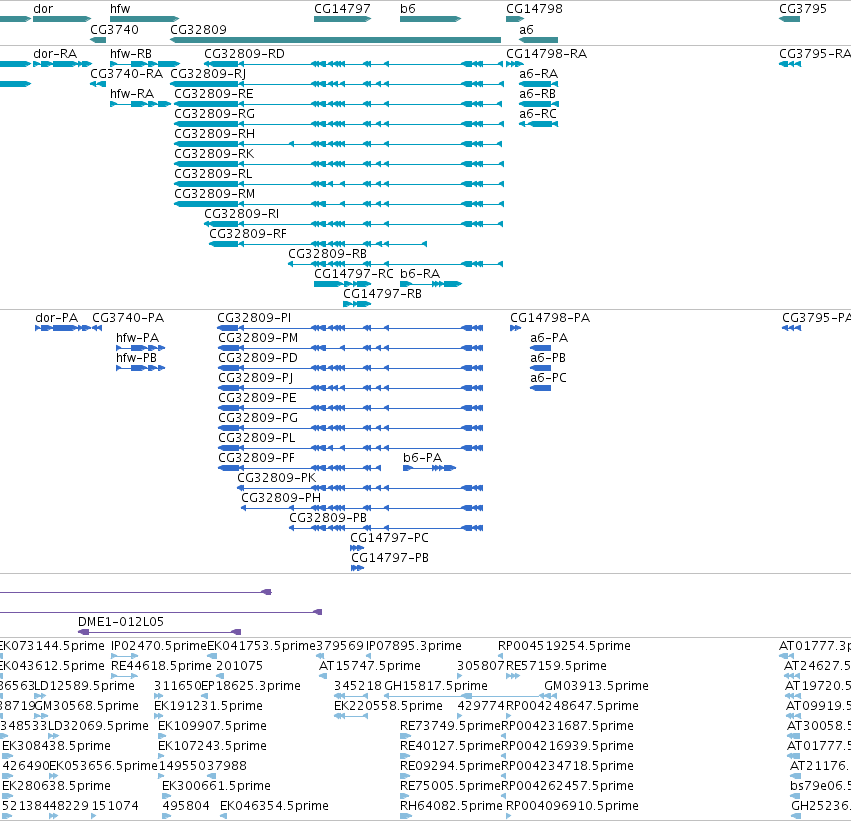Click the hfw gene label
The width and height of the screenshot is (851, 821).
[x=120, y=9]
